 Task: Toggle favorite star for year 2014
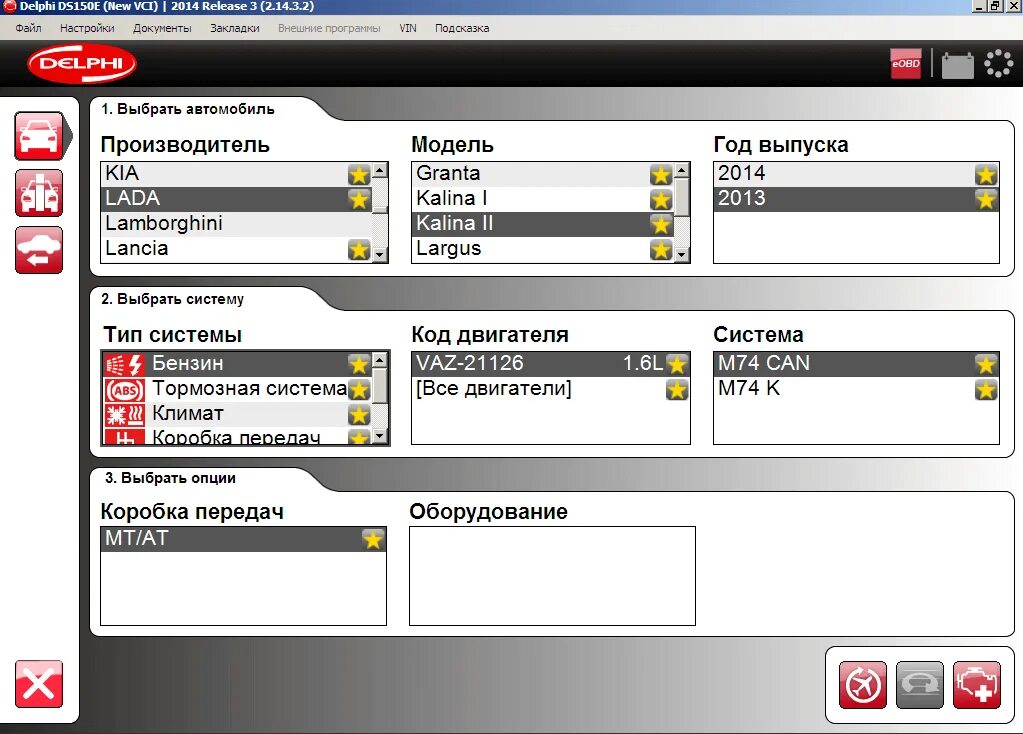click(x=986, y=174)
